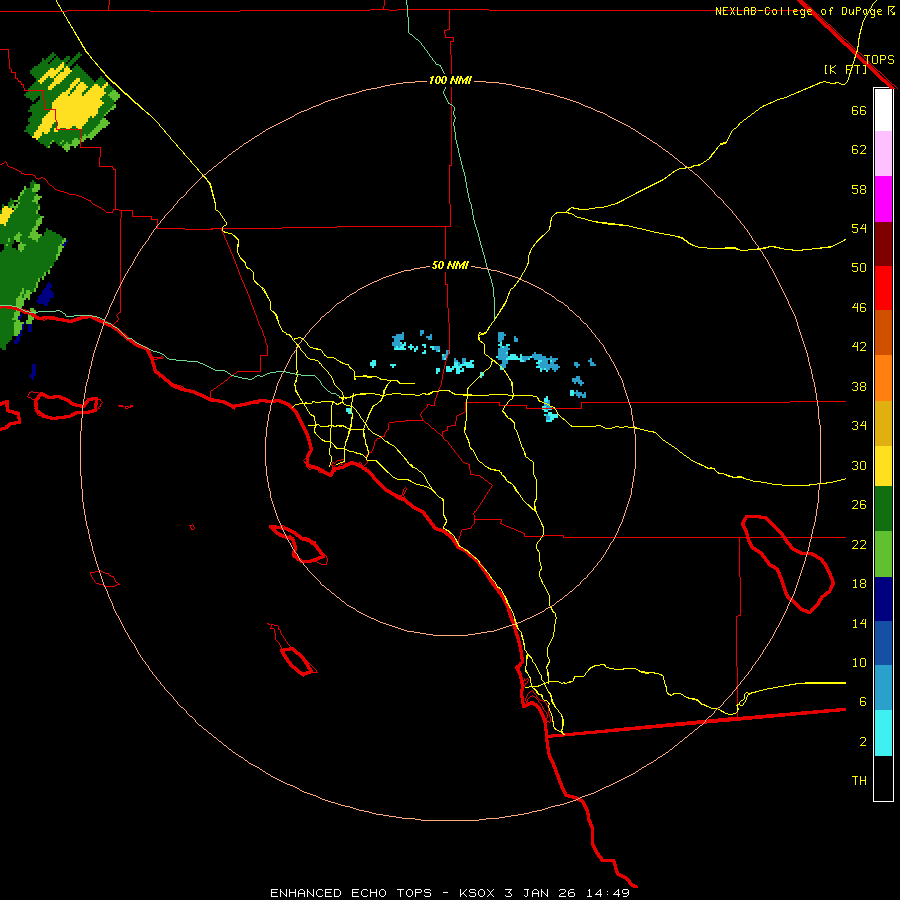The height and width of the screenshot is (900, 900).
Task: Click the legend value 6
Action: point(862,701)
